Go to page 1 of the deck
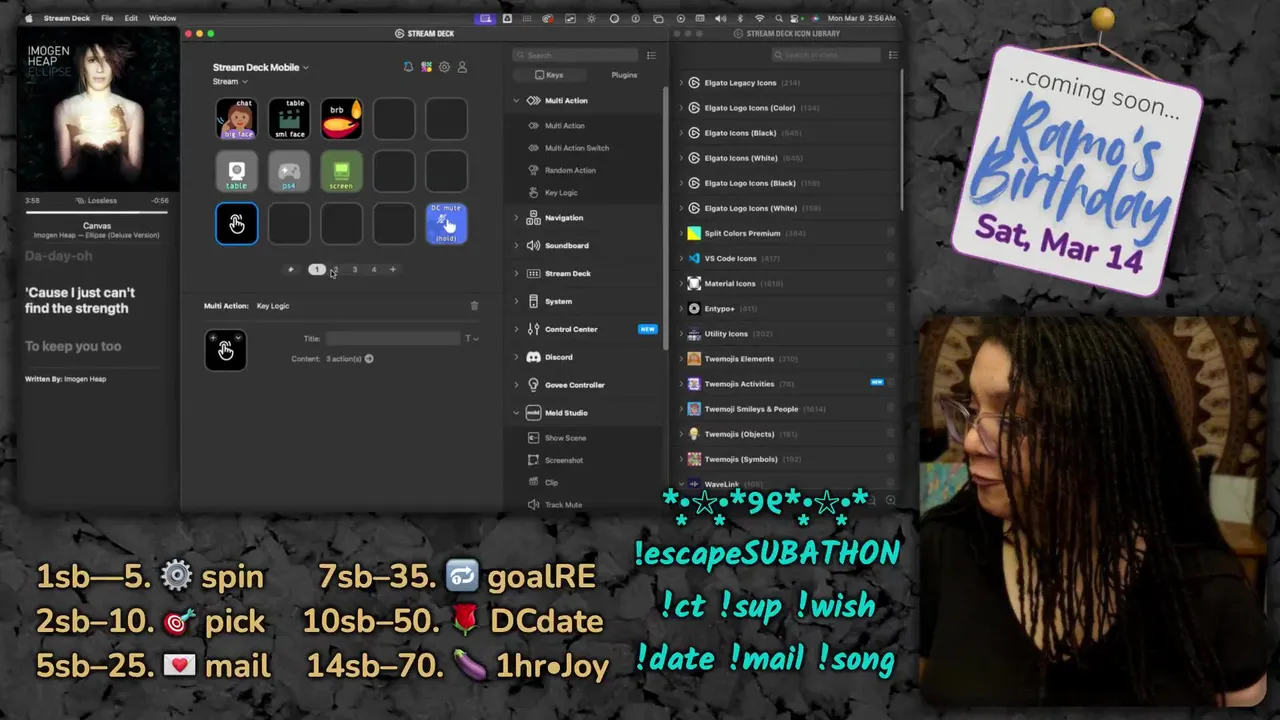 317,269
